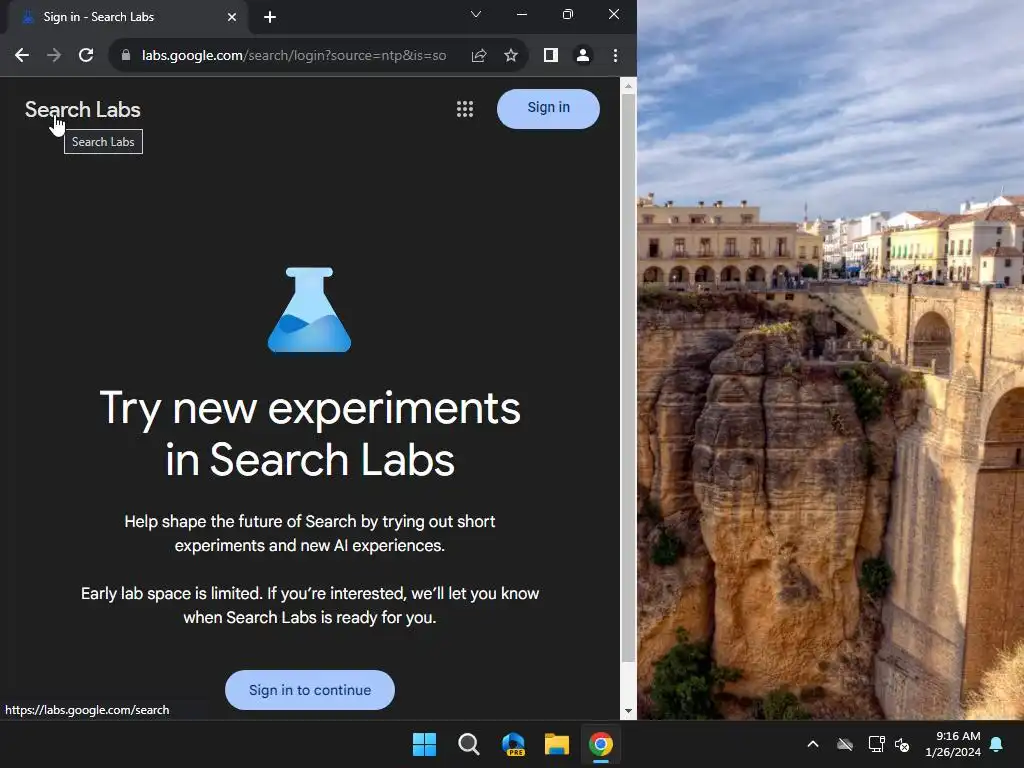Close the Sign in - Search Labs tab
The width and height of the screenshot is (1024, 768).
click(232, 17)
